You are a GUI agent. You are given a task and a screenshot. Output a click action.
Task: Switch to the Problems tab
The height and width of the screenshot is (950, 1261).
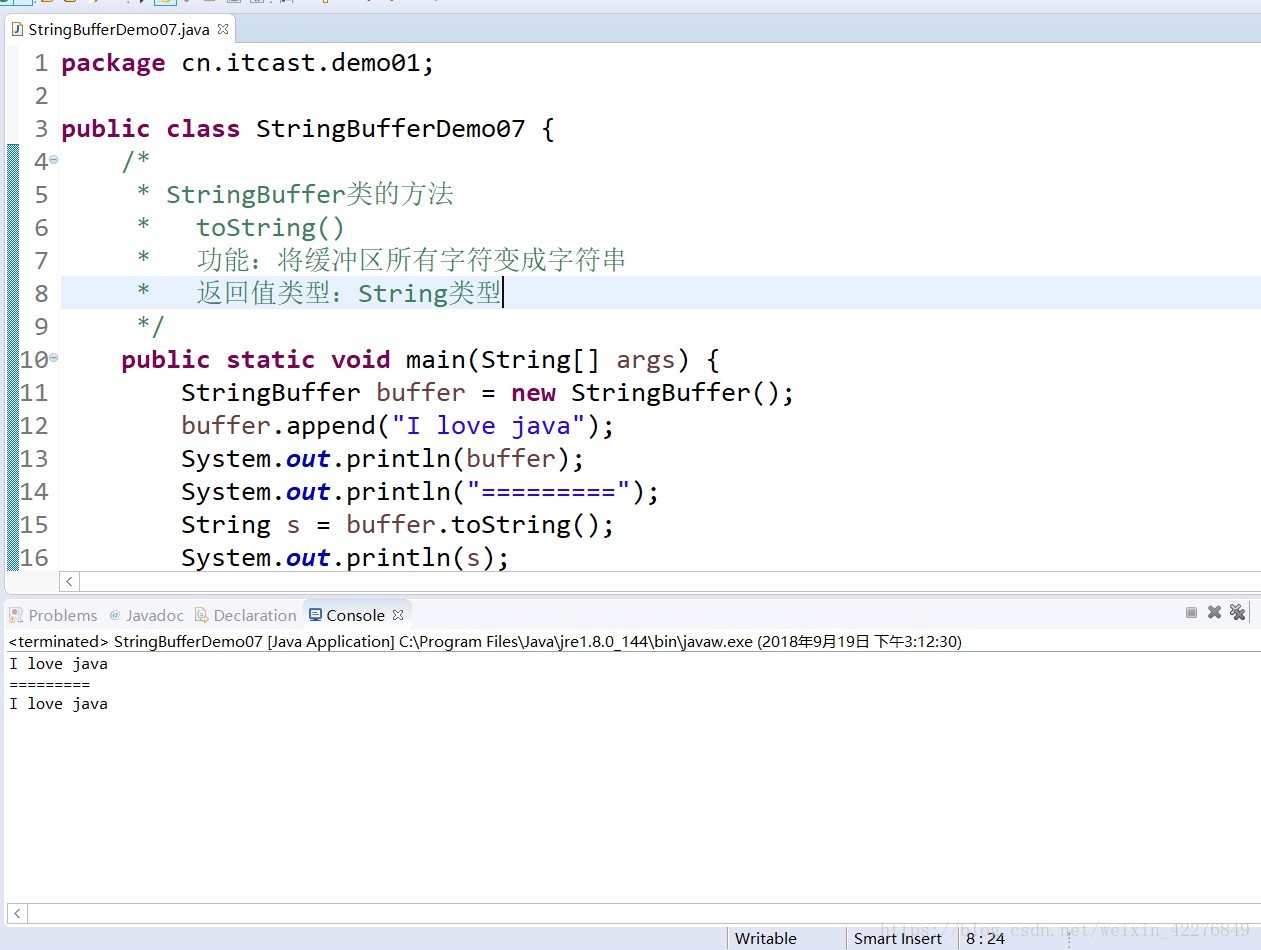point(53,615)
